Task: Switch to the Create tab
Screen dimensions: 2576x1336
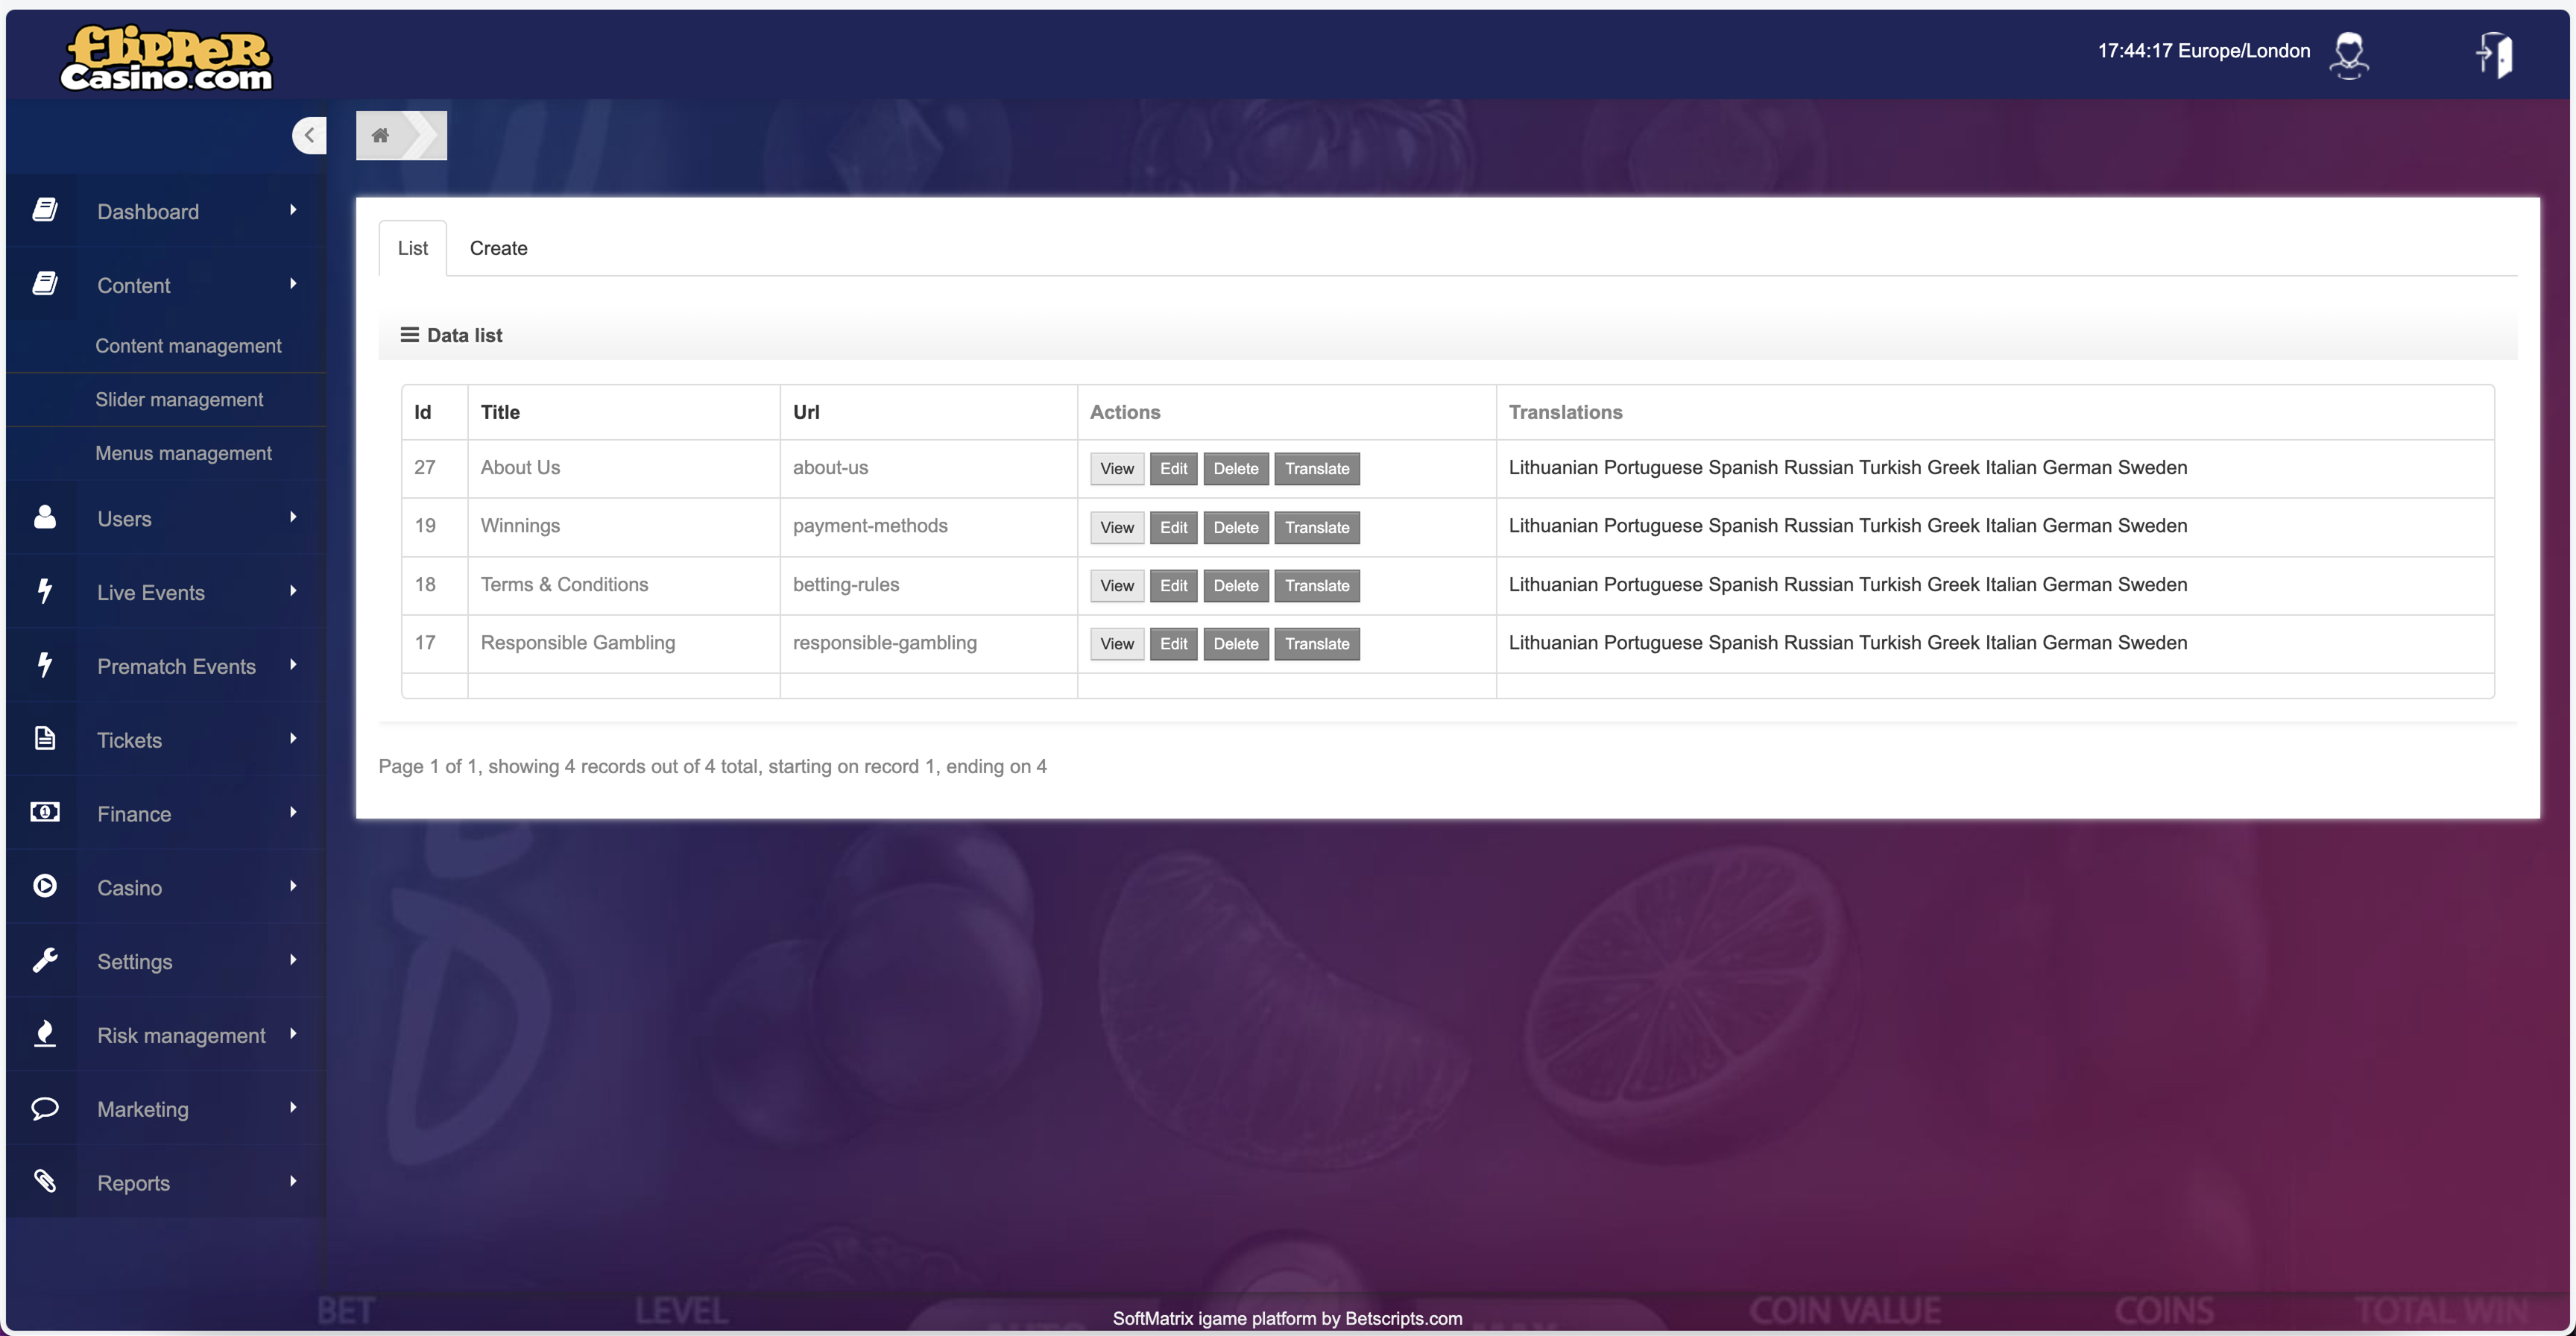Action: click(498, 248)
